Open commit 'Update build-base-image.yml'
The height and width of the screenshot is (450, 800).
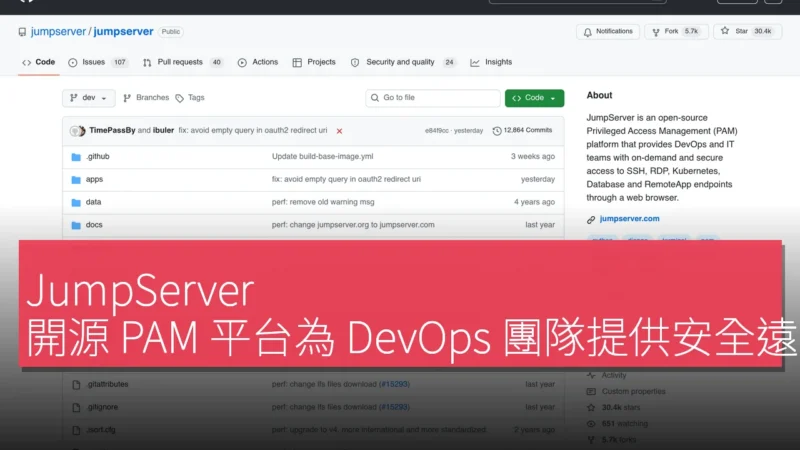(x=322, y=157)
